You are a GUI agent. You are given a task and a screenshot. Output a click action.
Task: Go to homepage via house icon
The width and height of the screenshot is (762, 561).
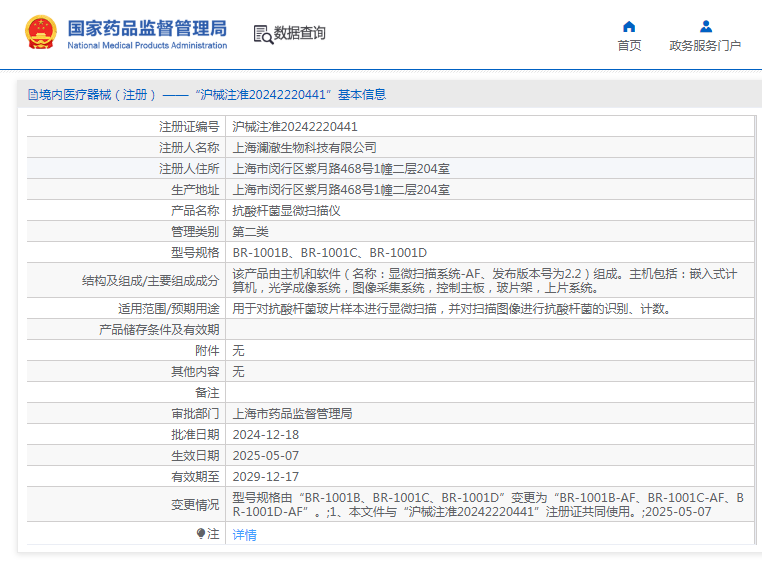(629, 27)
